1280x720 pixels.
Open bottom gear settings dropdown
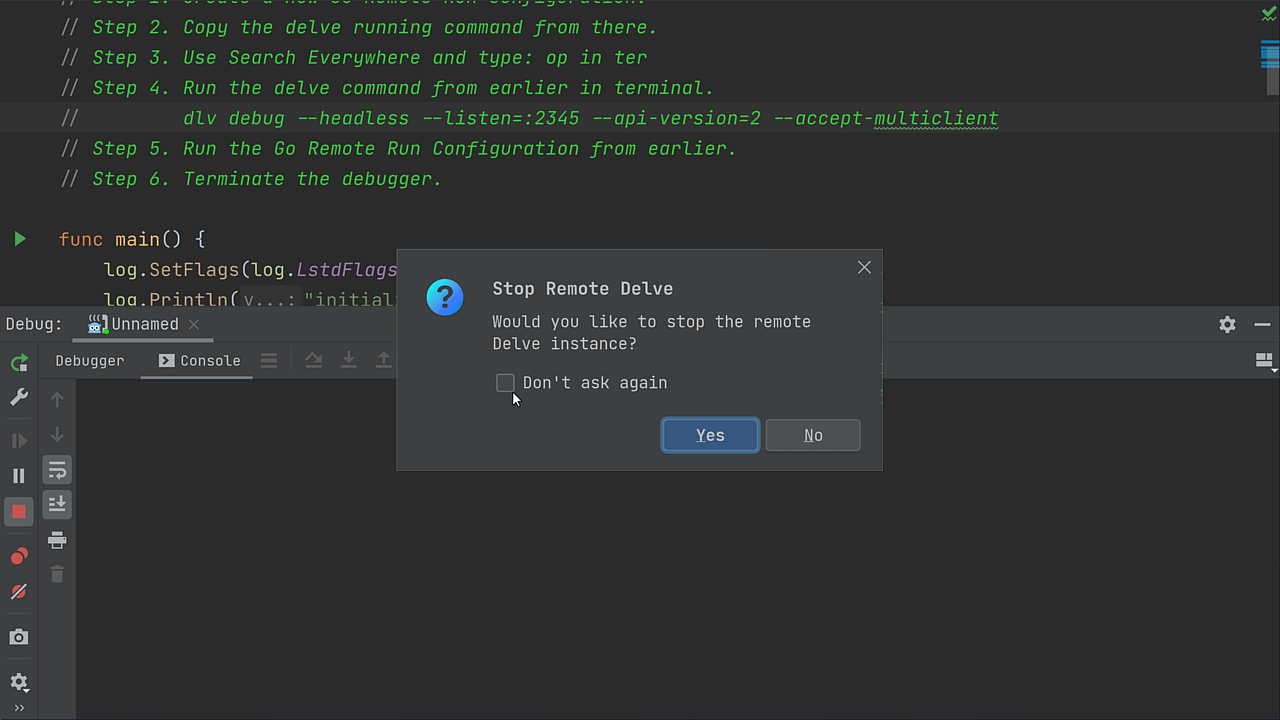point(18,682)
